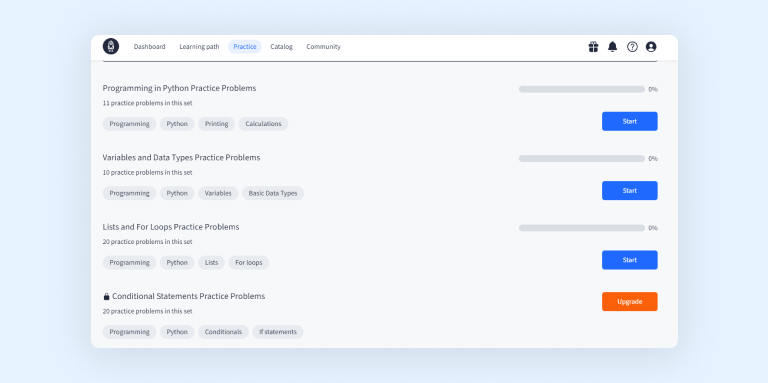Open the gift rewards icon
The height and width of the screenshot is (383, 768).
point(593,47)
